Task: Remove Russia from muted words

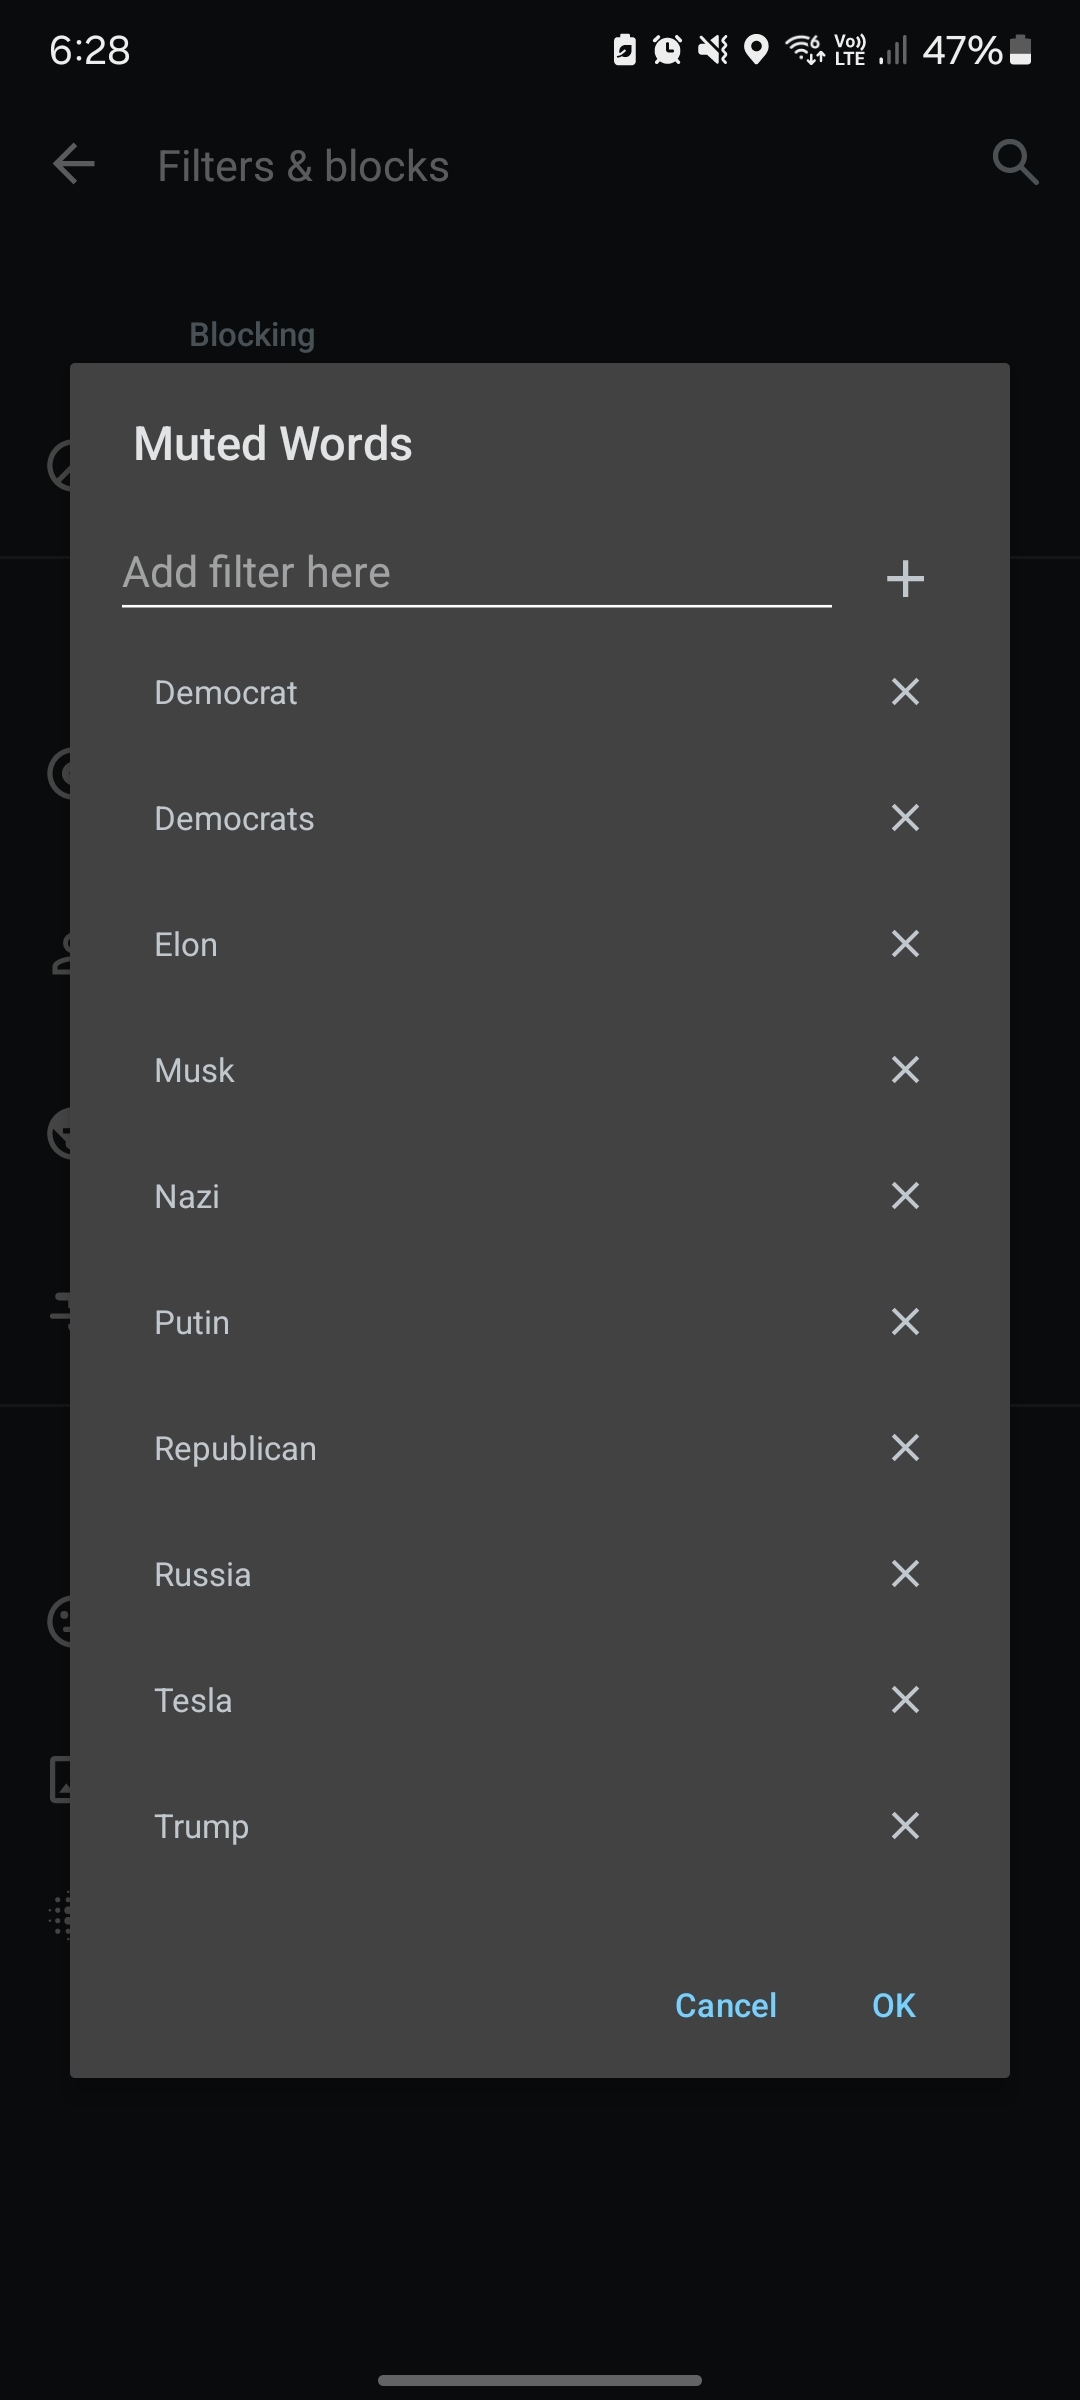Action: (x=905, y=1574)
